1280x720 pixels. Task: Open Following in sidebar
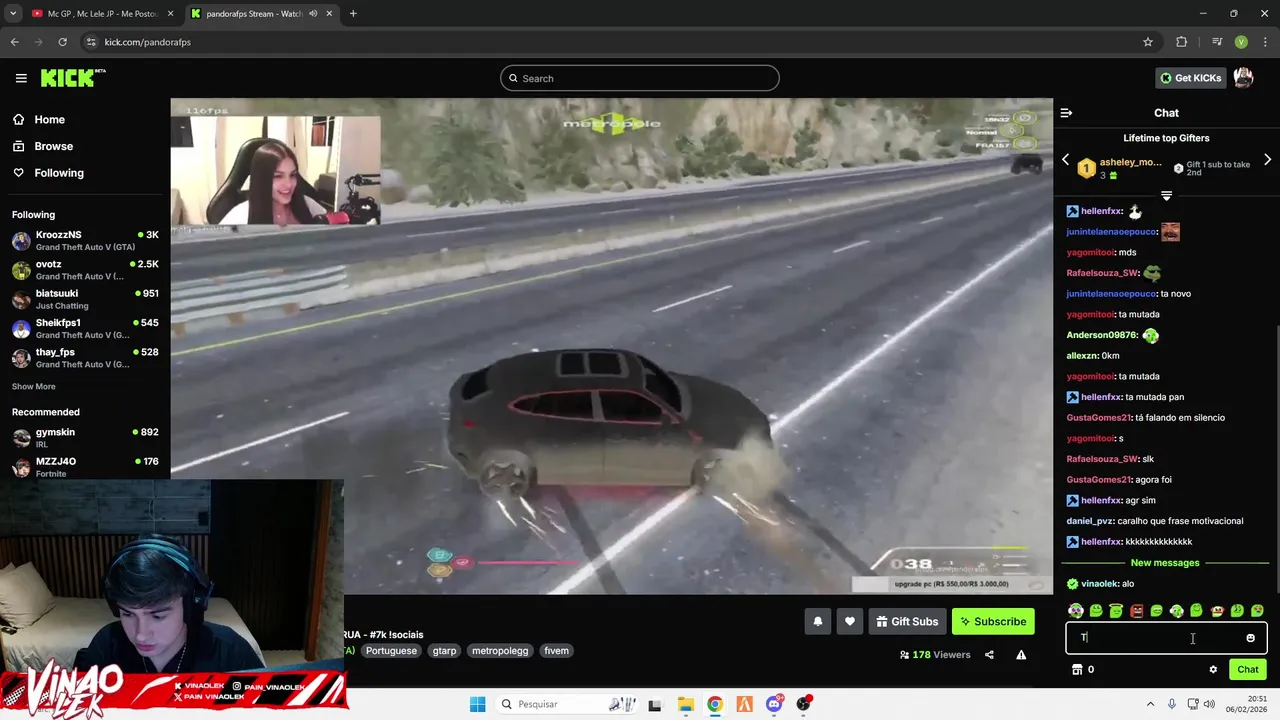(x=47, y=173)
